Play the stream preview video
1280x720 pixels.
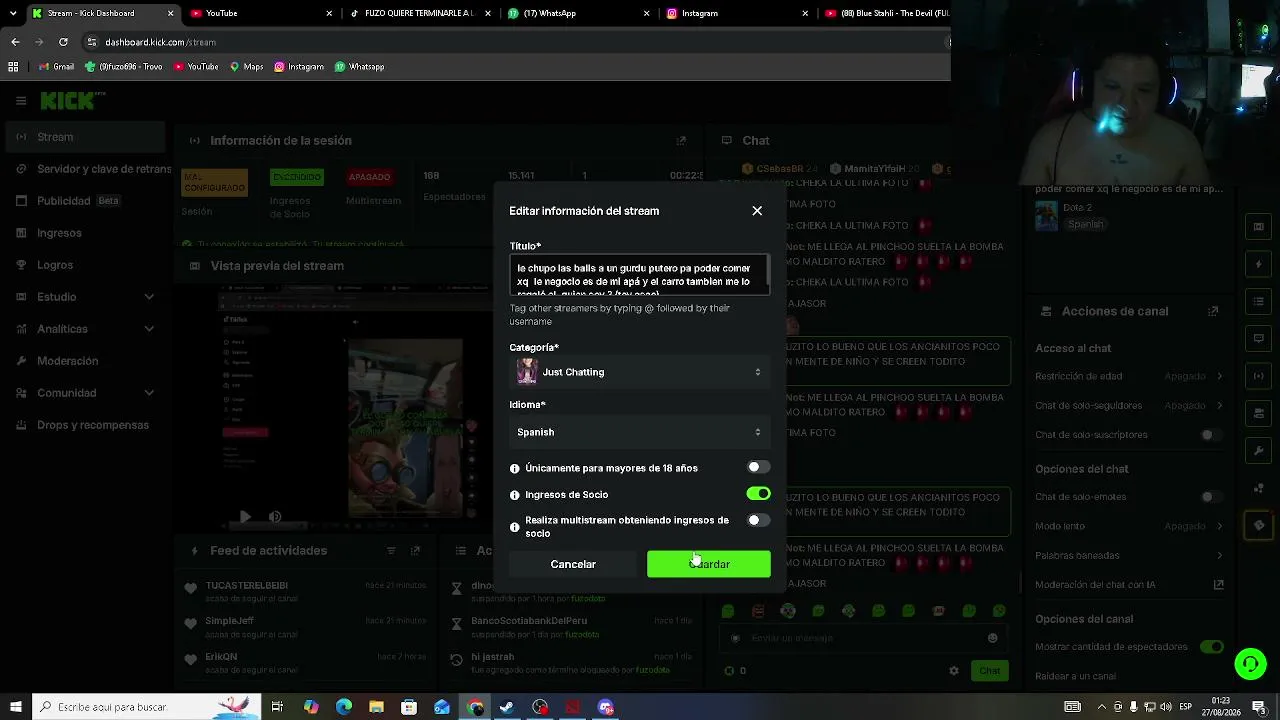coord(245,517)
